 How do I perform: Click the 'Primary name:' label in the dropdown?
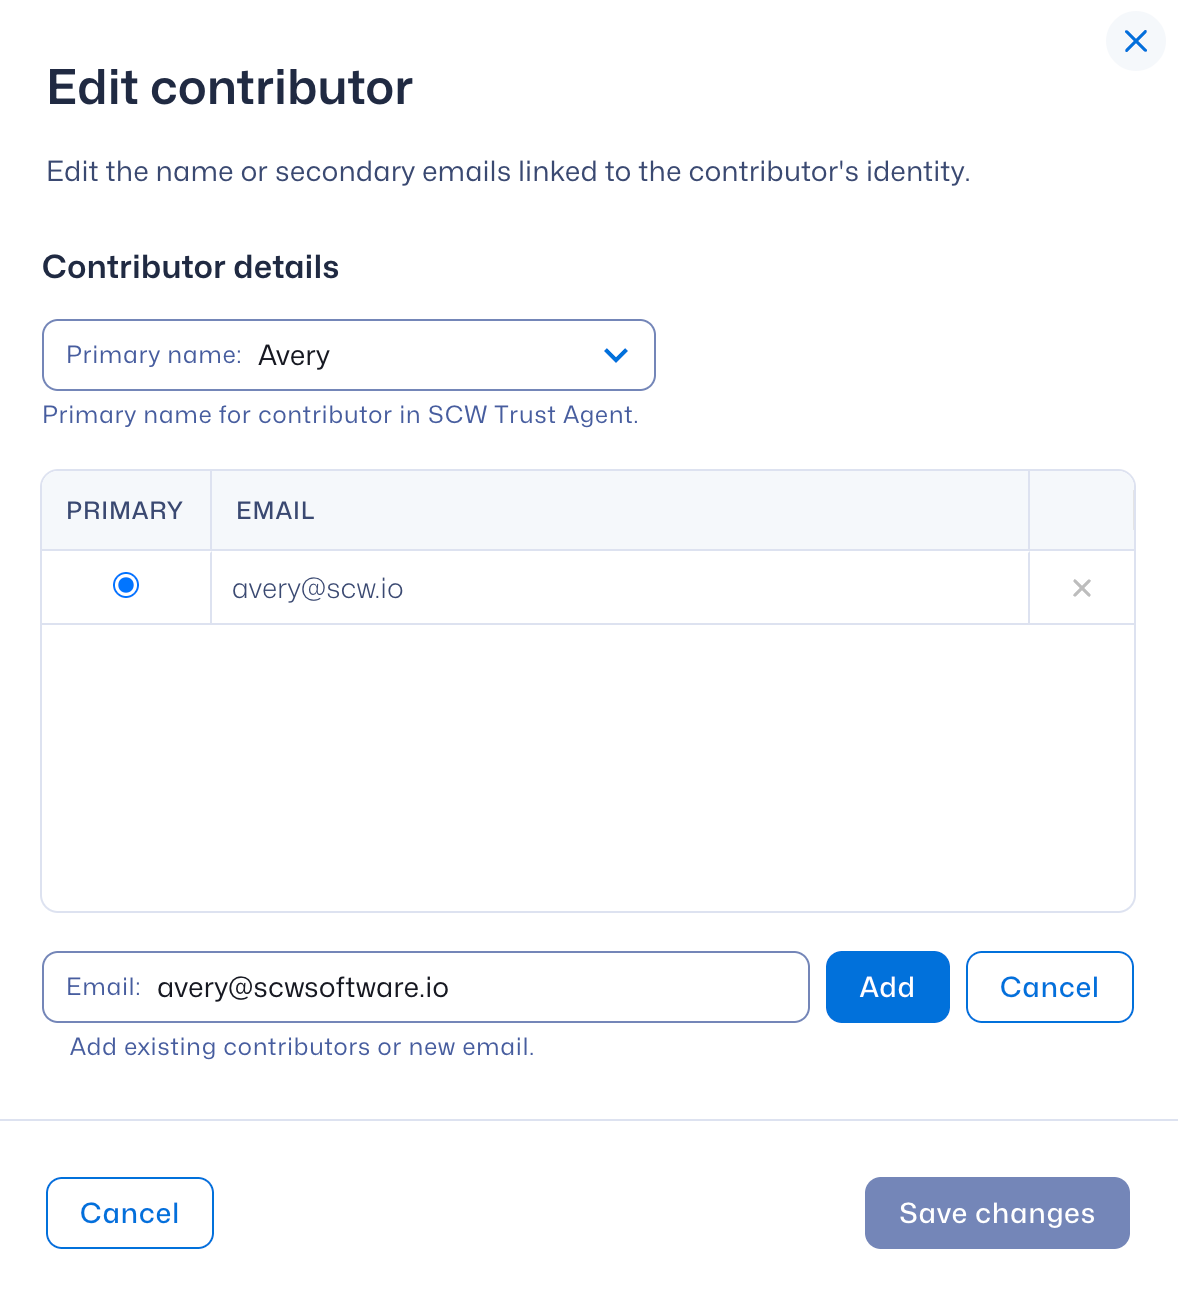(154, 355)
